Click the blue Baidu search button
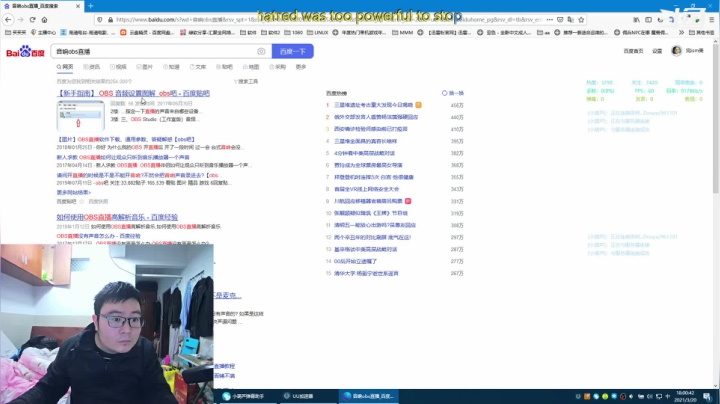Image resolution: width=720 pixels, height=404 pixels. click(292, 51)
